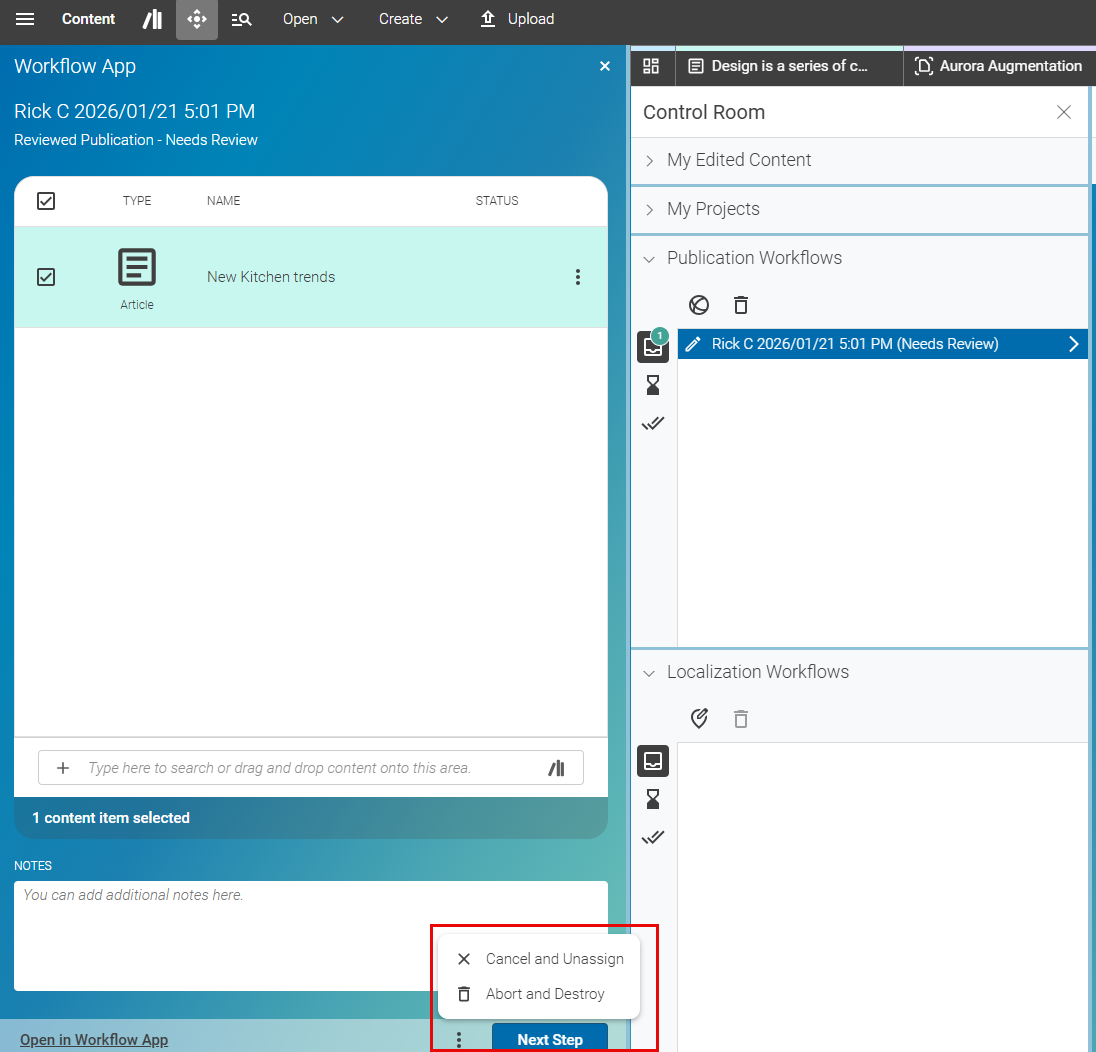Click the double-check completed icon in Localization Workflows
Image resolution: width=1096 pixels, height=1052 pixels.
point(653,837)
